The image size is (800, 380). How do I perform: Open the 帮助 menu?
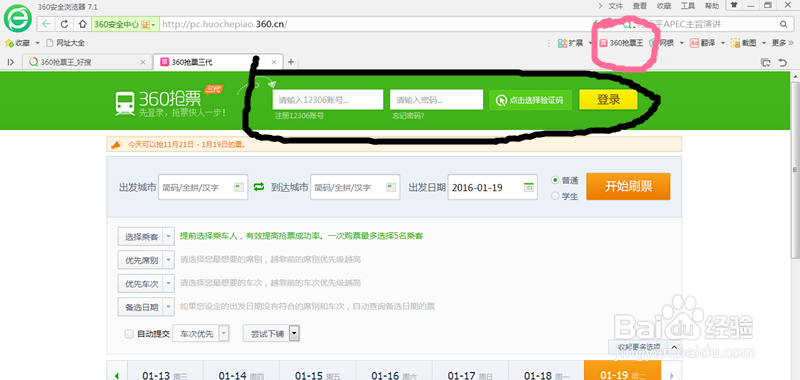712,6
